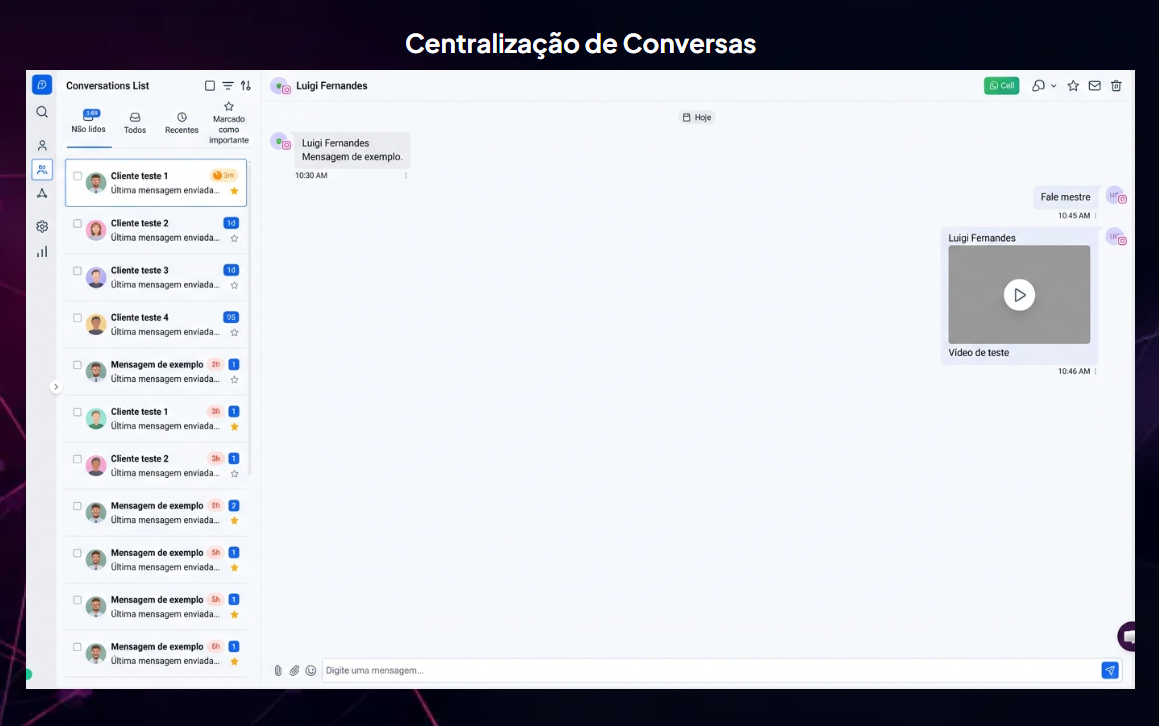Open the conversations filter icon

228,86
